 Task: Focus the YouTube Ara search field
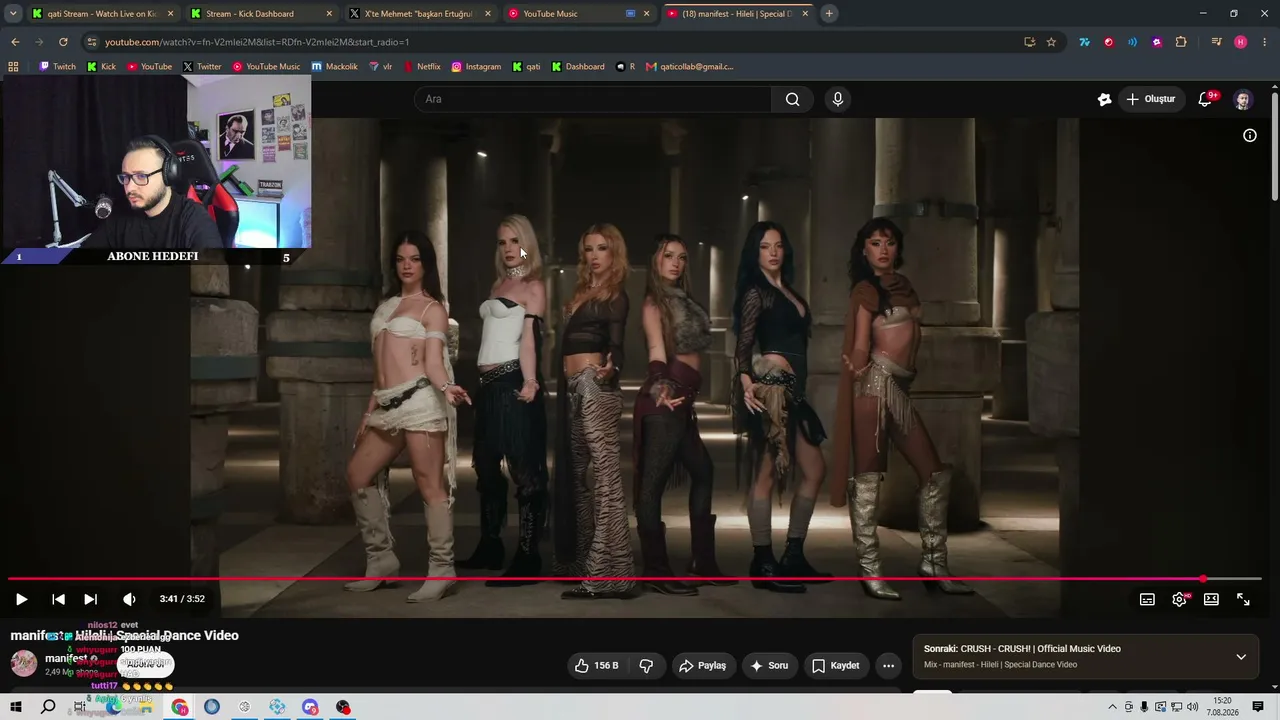(593, 99)
